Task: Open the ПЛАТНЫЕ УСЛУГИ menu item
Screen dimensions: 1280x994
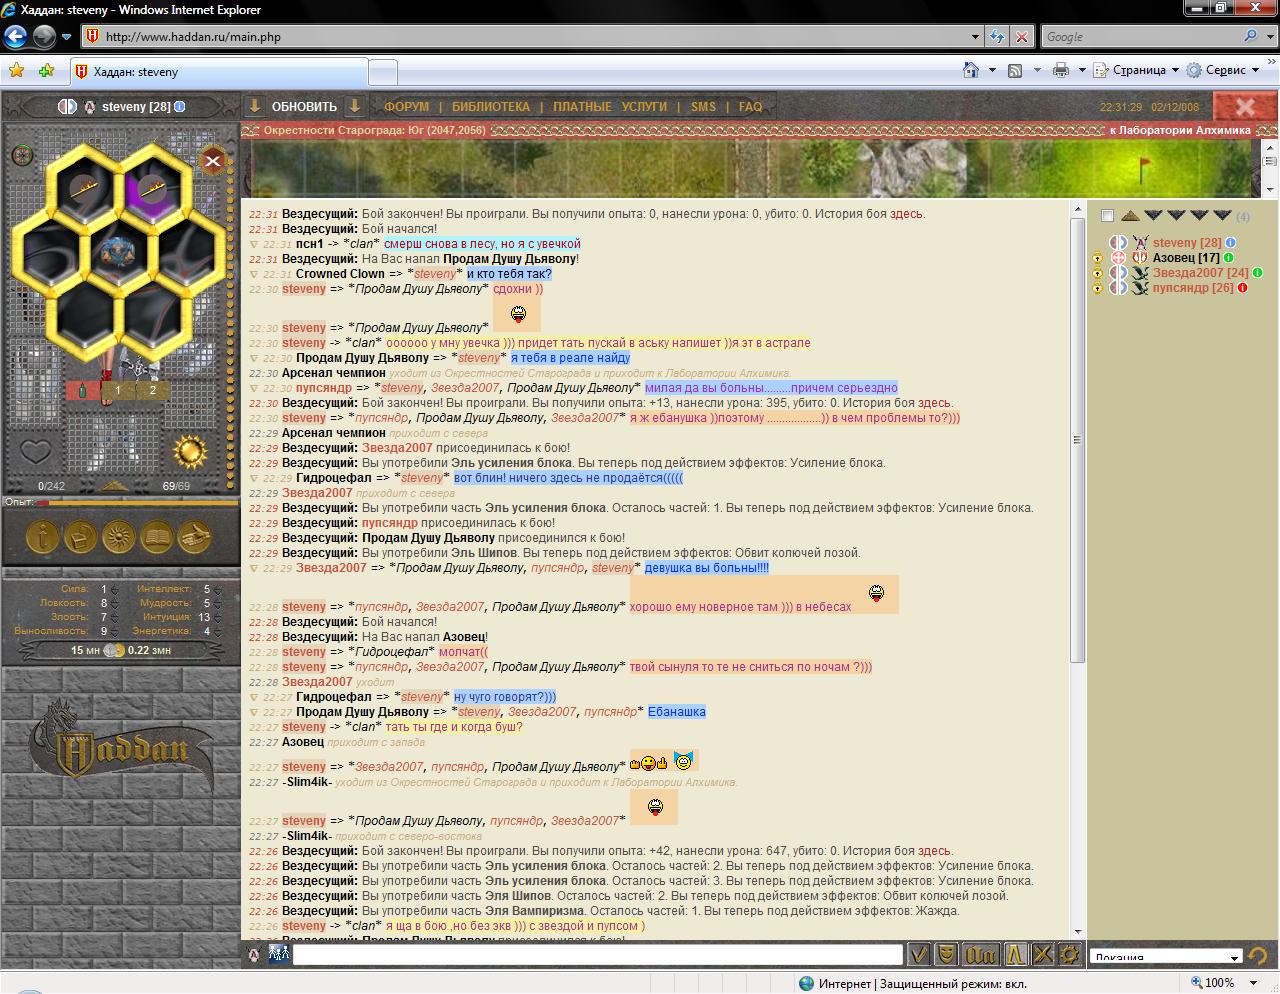Action: [x=610, y=106]
